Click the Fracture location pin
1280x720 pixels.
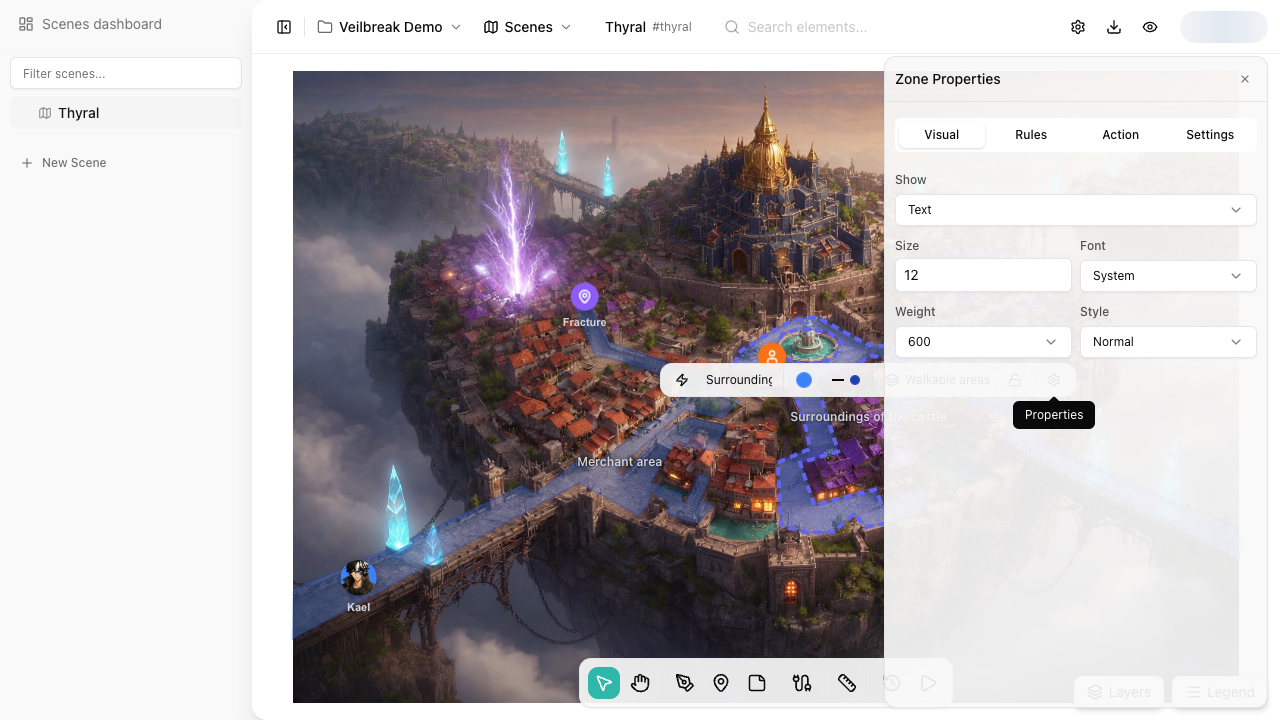click(x=585, y=297)
